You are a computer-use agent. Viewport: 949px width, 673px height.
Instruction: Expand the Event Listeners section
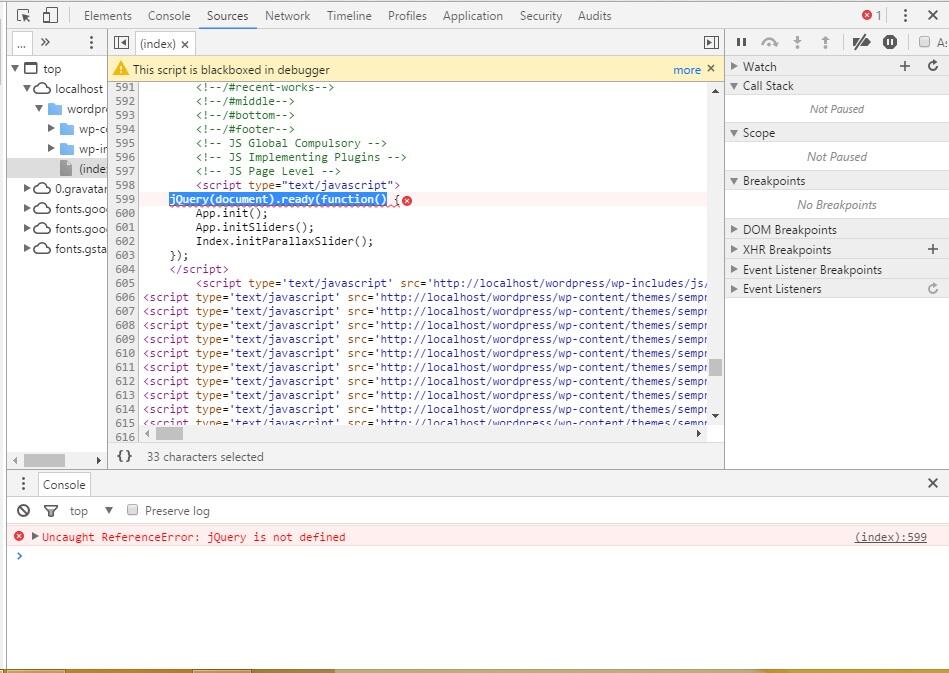734,289
